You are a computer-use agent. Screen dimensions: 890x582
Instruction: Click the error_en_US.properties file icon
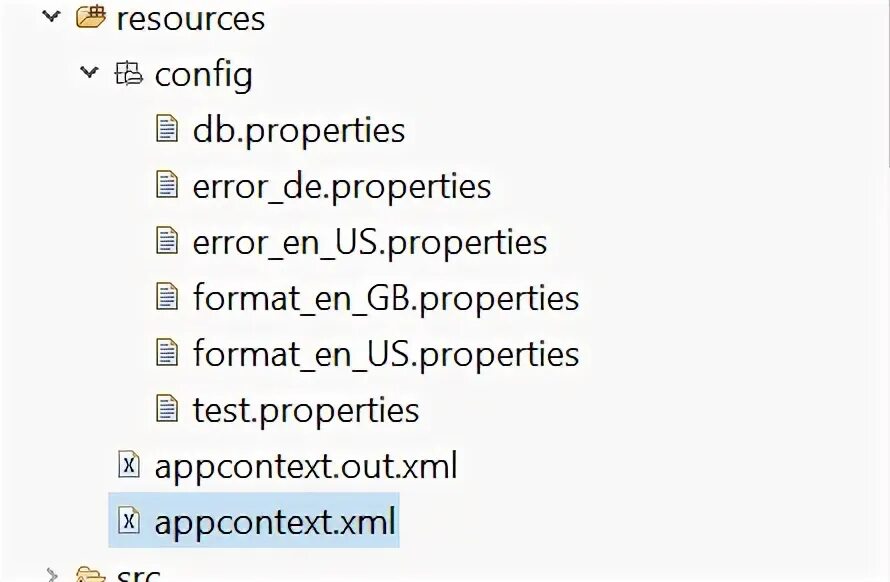click(167, 241)
